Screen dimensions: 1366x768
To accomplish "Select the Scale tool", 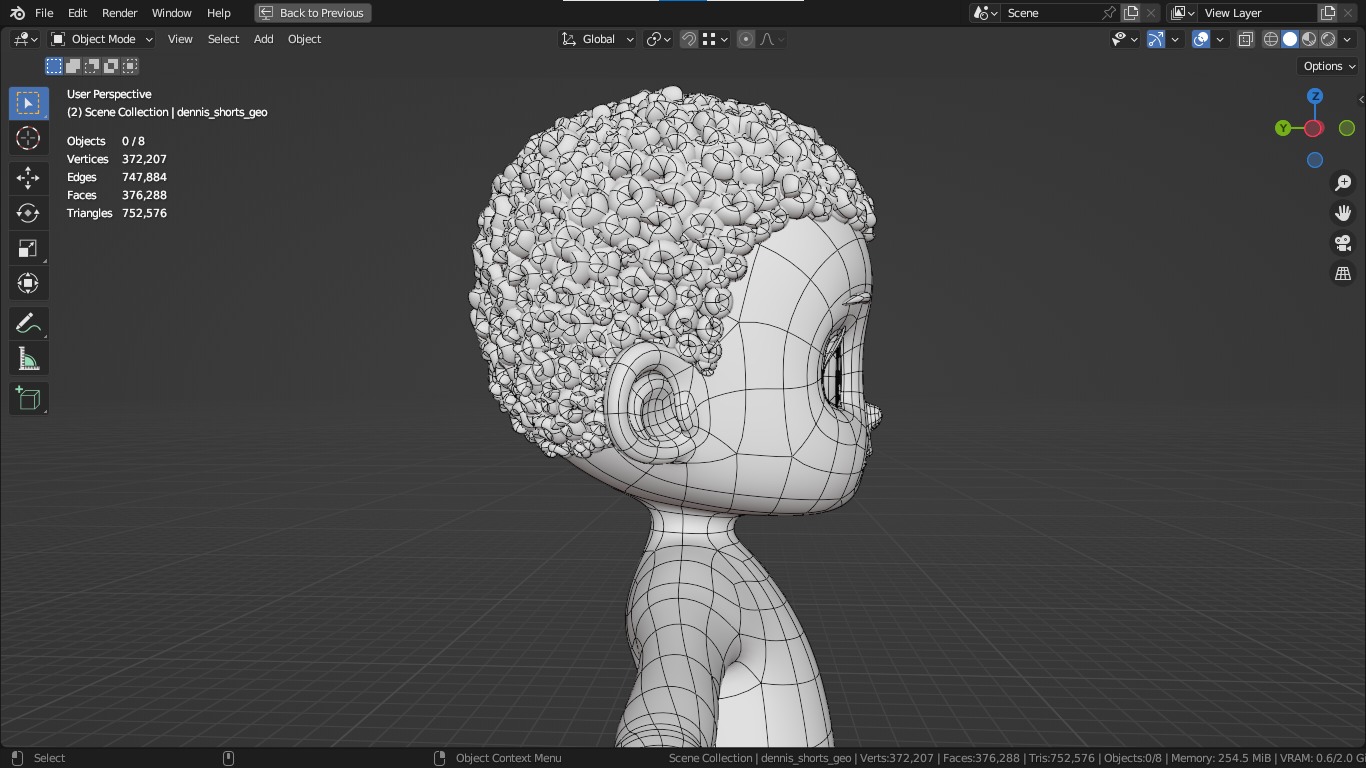I will [28, 248].
